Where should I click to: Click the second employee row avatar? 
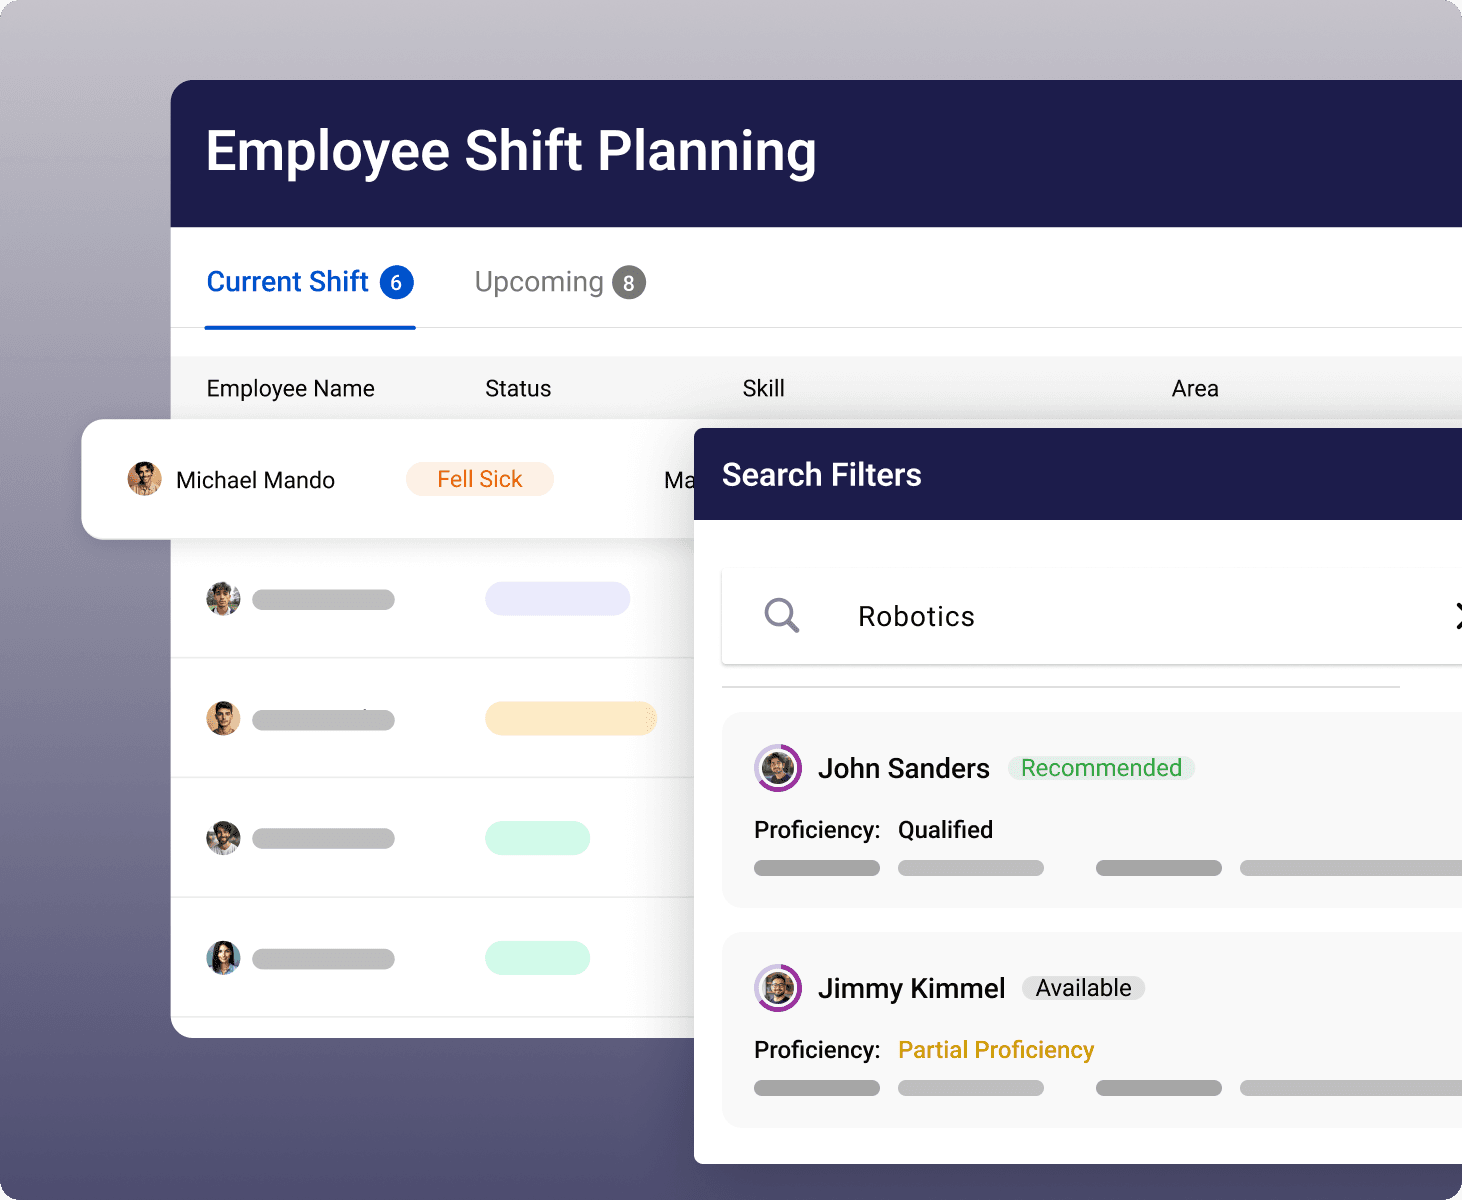tap(223, 599)
